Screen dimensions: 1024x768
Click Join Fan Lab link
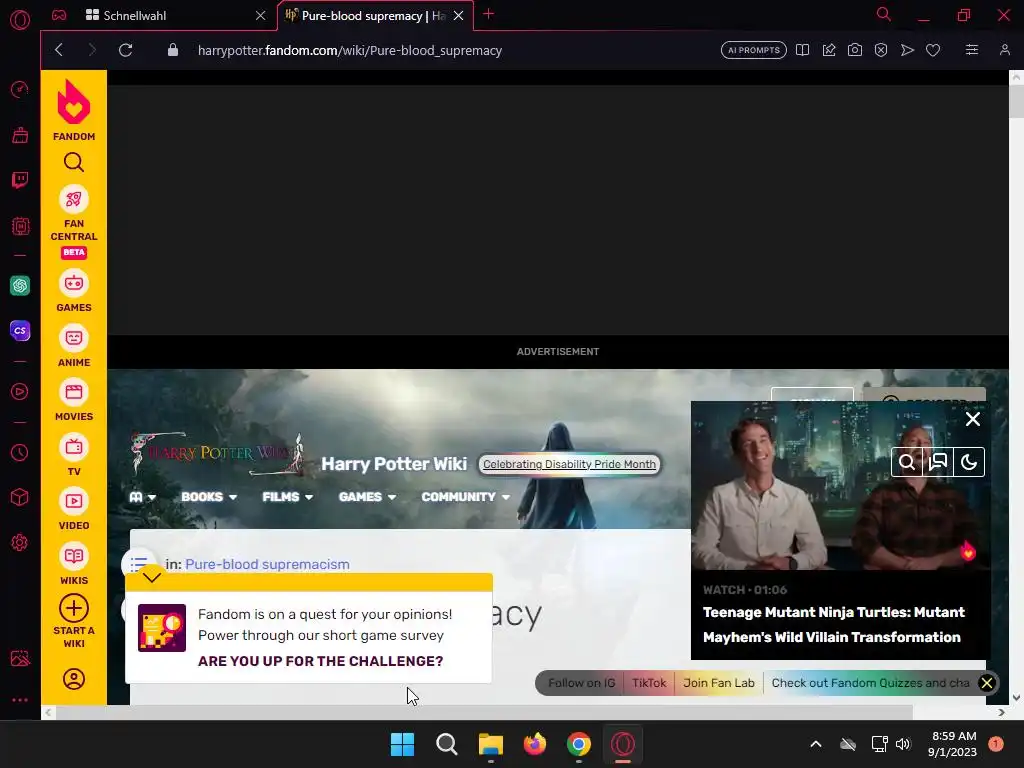(x=718, y=683)
